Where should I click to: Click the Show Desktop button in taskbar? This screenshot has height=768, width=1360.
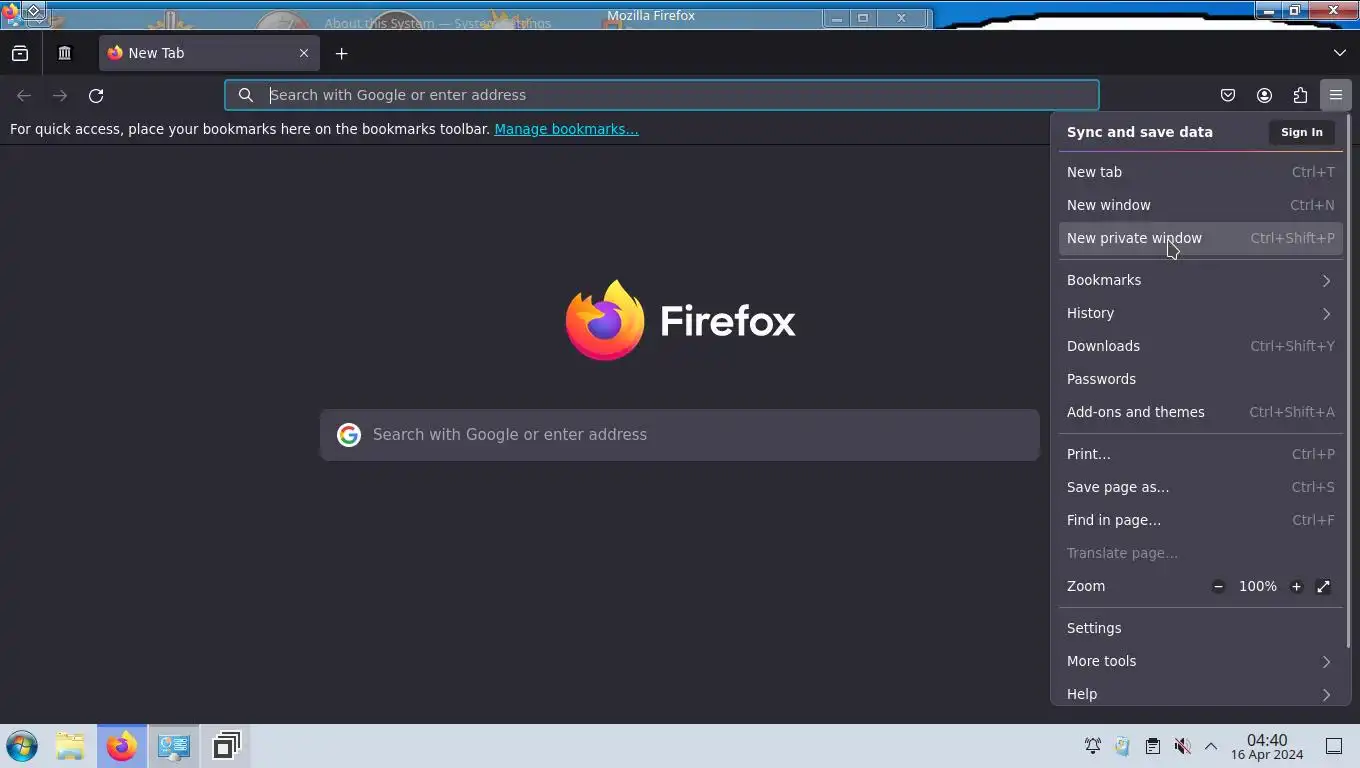1334,746
